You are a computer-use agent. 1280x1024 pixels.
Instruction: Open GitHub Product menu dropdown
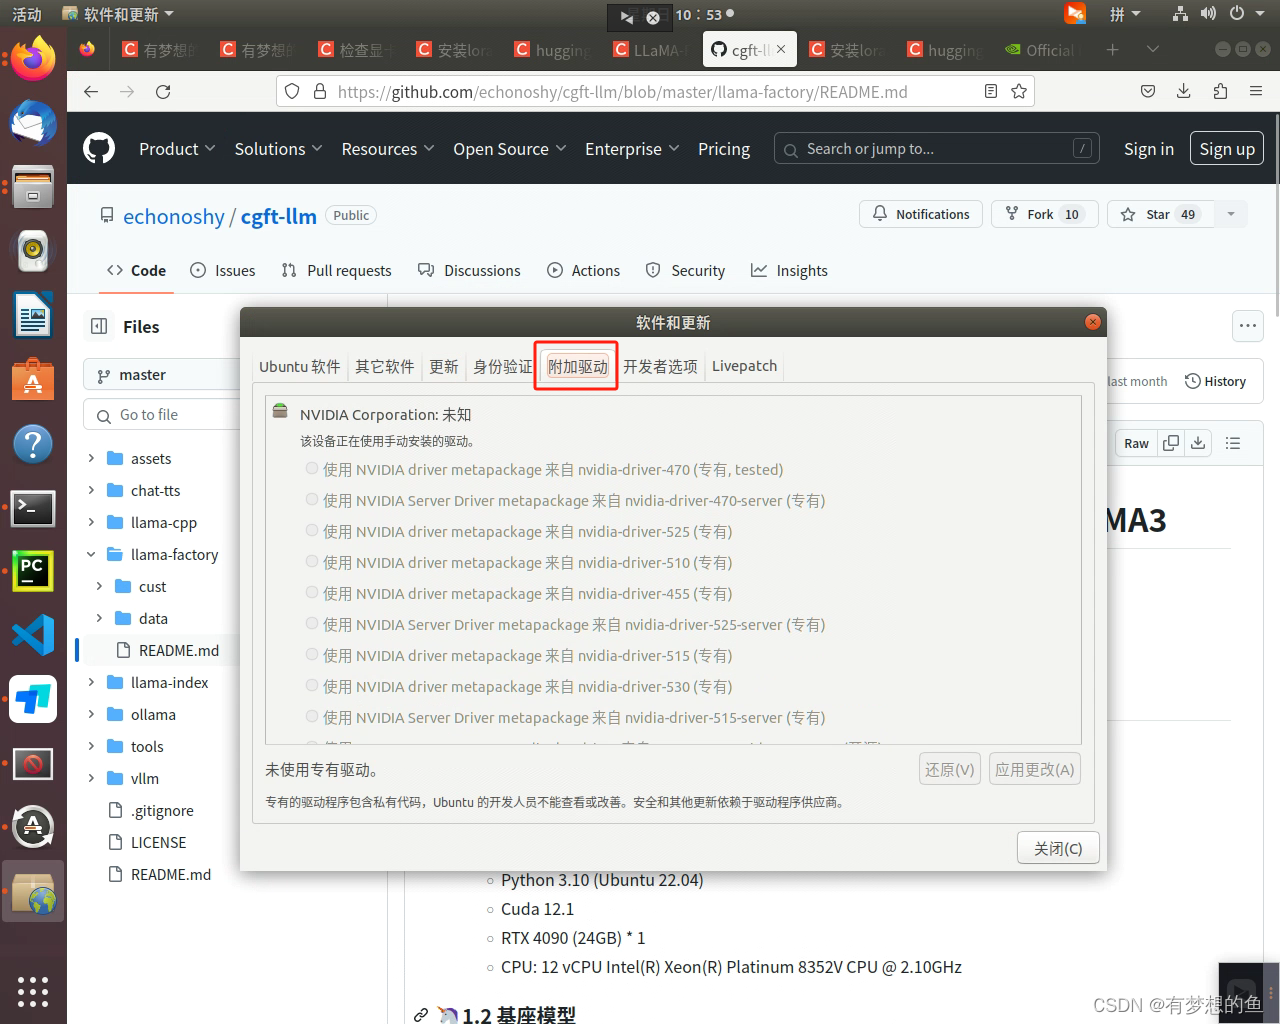pos(177,149)
